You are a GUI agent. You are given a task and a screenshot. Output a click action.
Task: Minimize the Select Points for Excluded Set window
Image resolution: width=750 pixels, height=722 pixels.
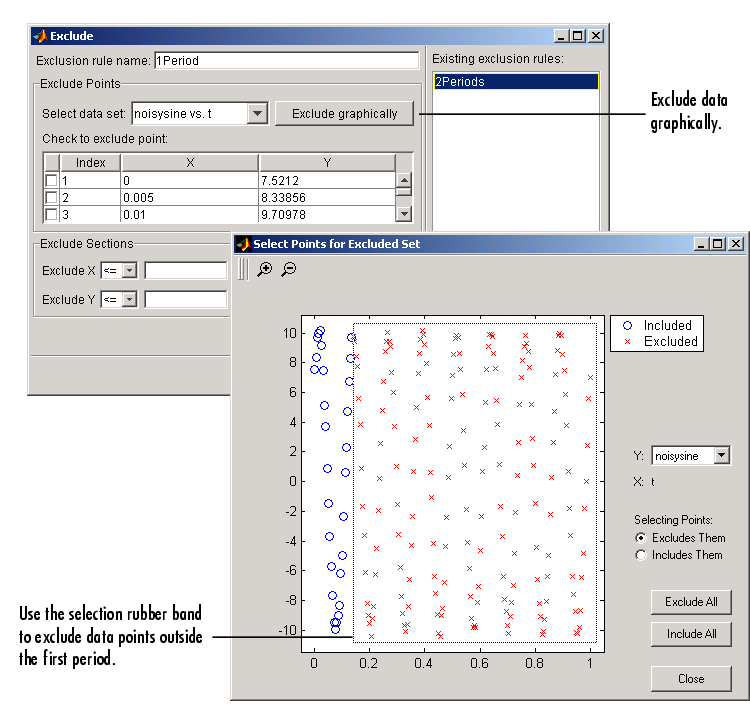tap(702, 244)
